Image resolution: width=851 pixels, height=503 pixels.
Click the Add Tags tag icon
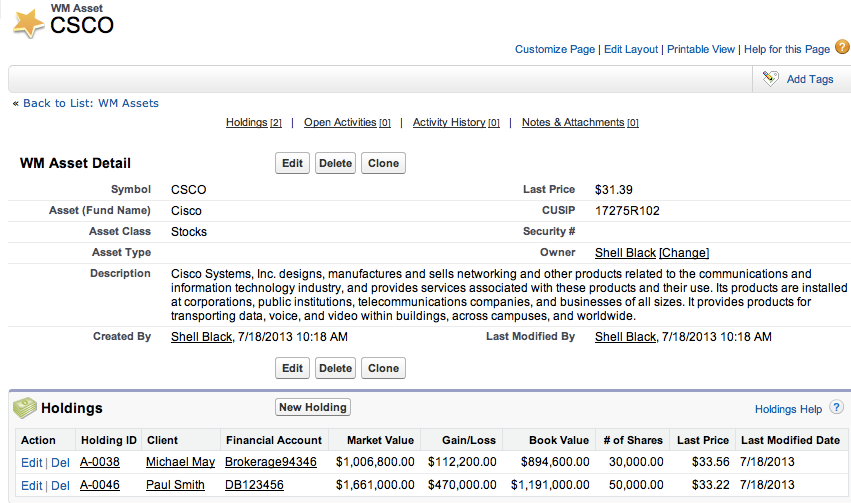click(x=770, y=79)
